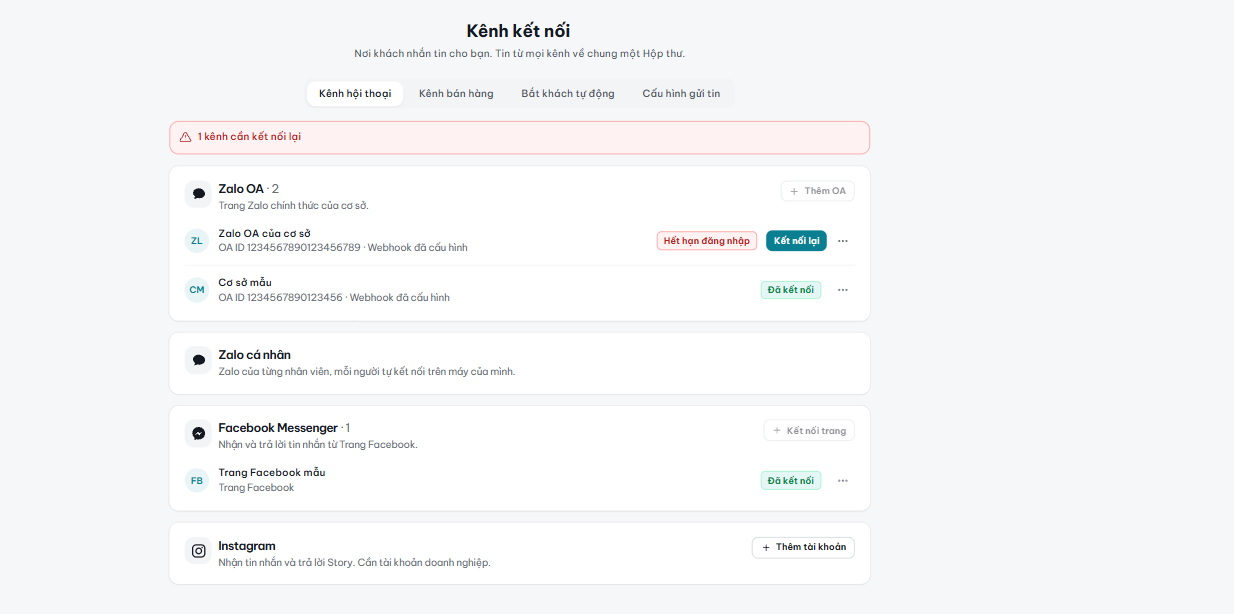Click Đã kết nối badge for Cơ sở mẫu

click(x=791, y=290)
